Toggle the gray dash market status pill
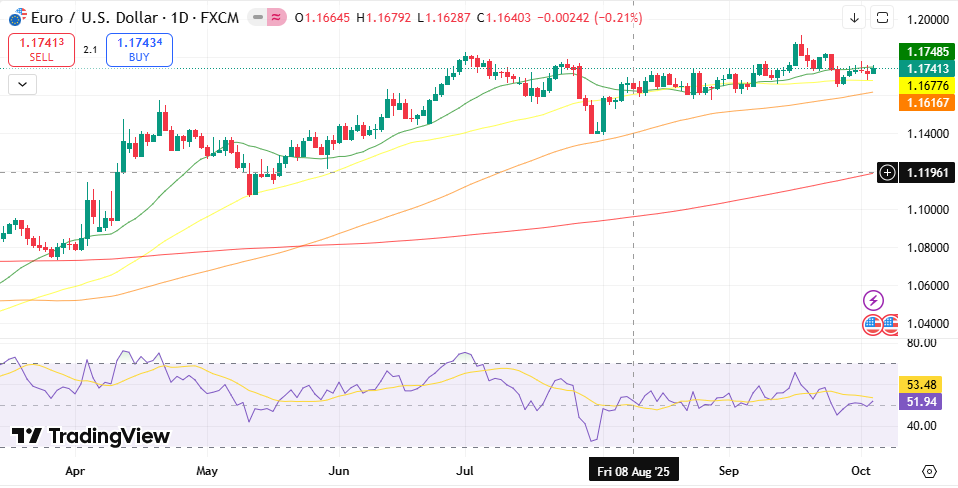Screen dimensions: 958x488 pos(258,18)
